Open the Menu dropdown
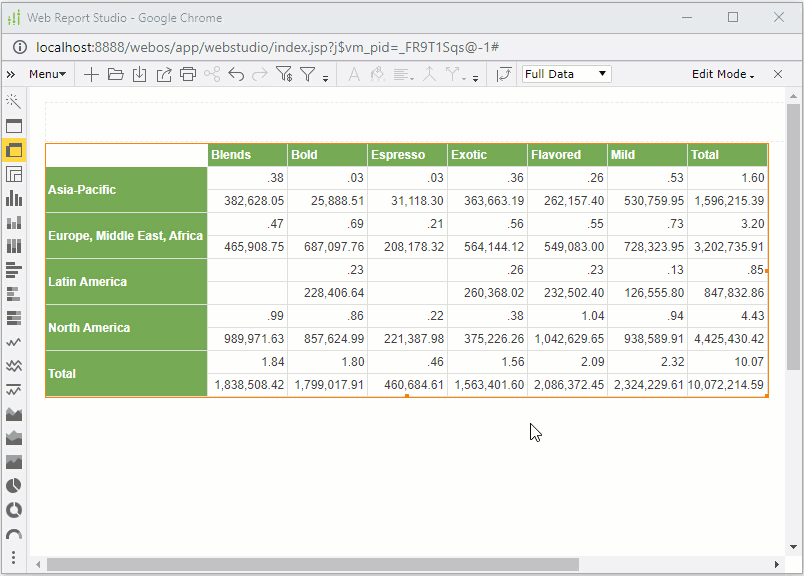This screenshot has width=804, height=576. (47, 74)
